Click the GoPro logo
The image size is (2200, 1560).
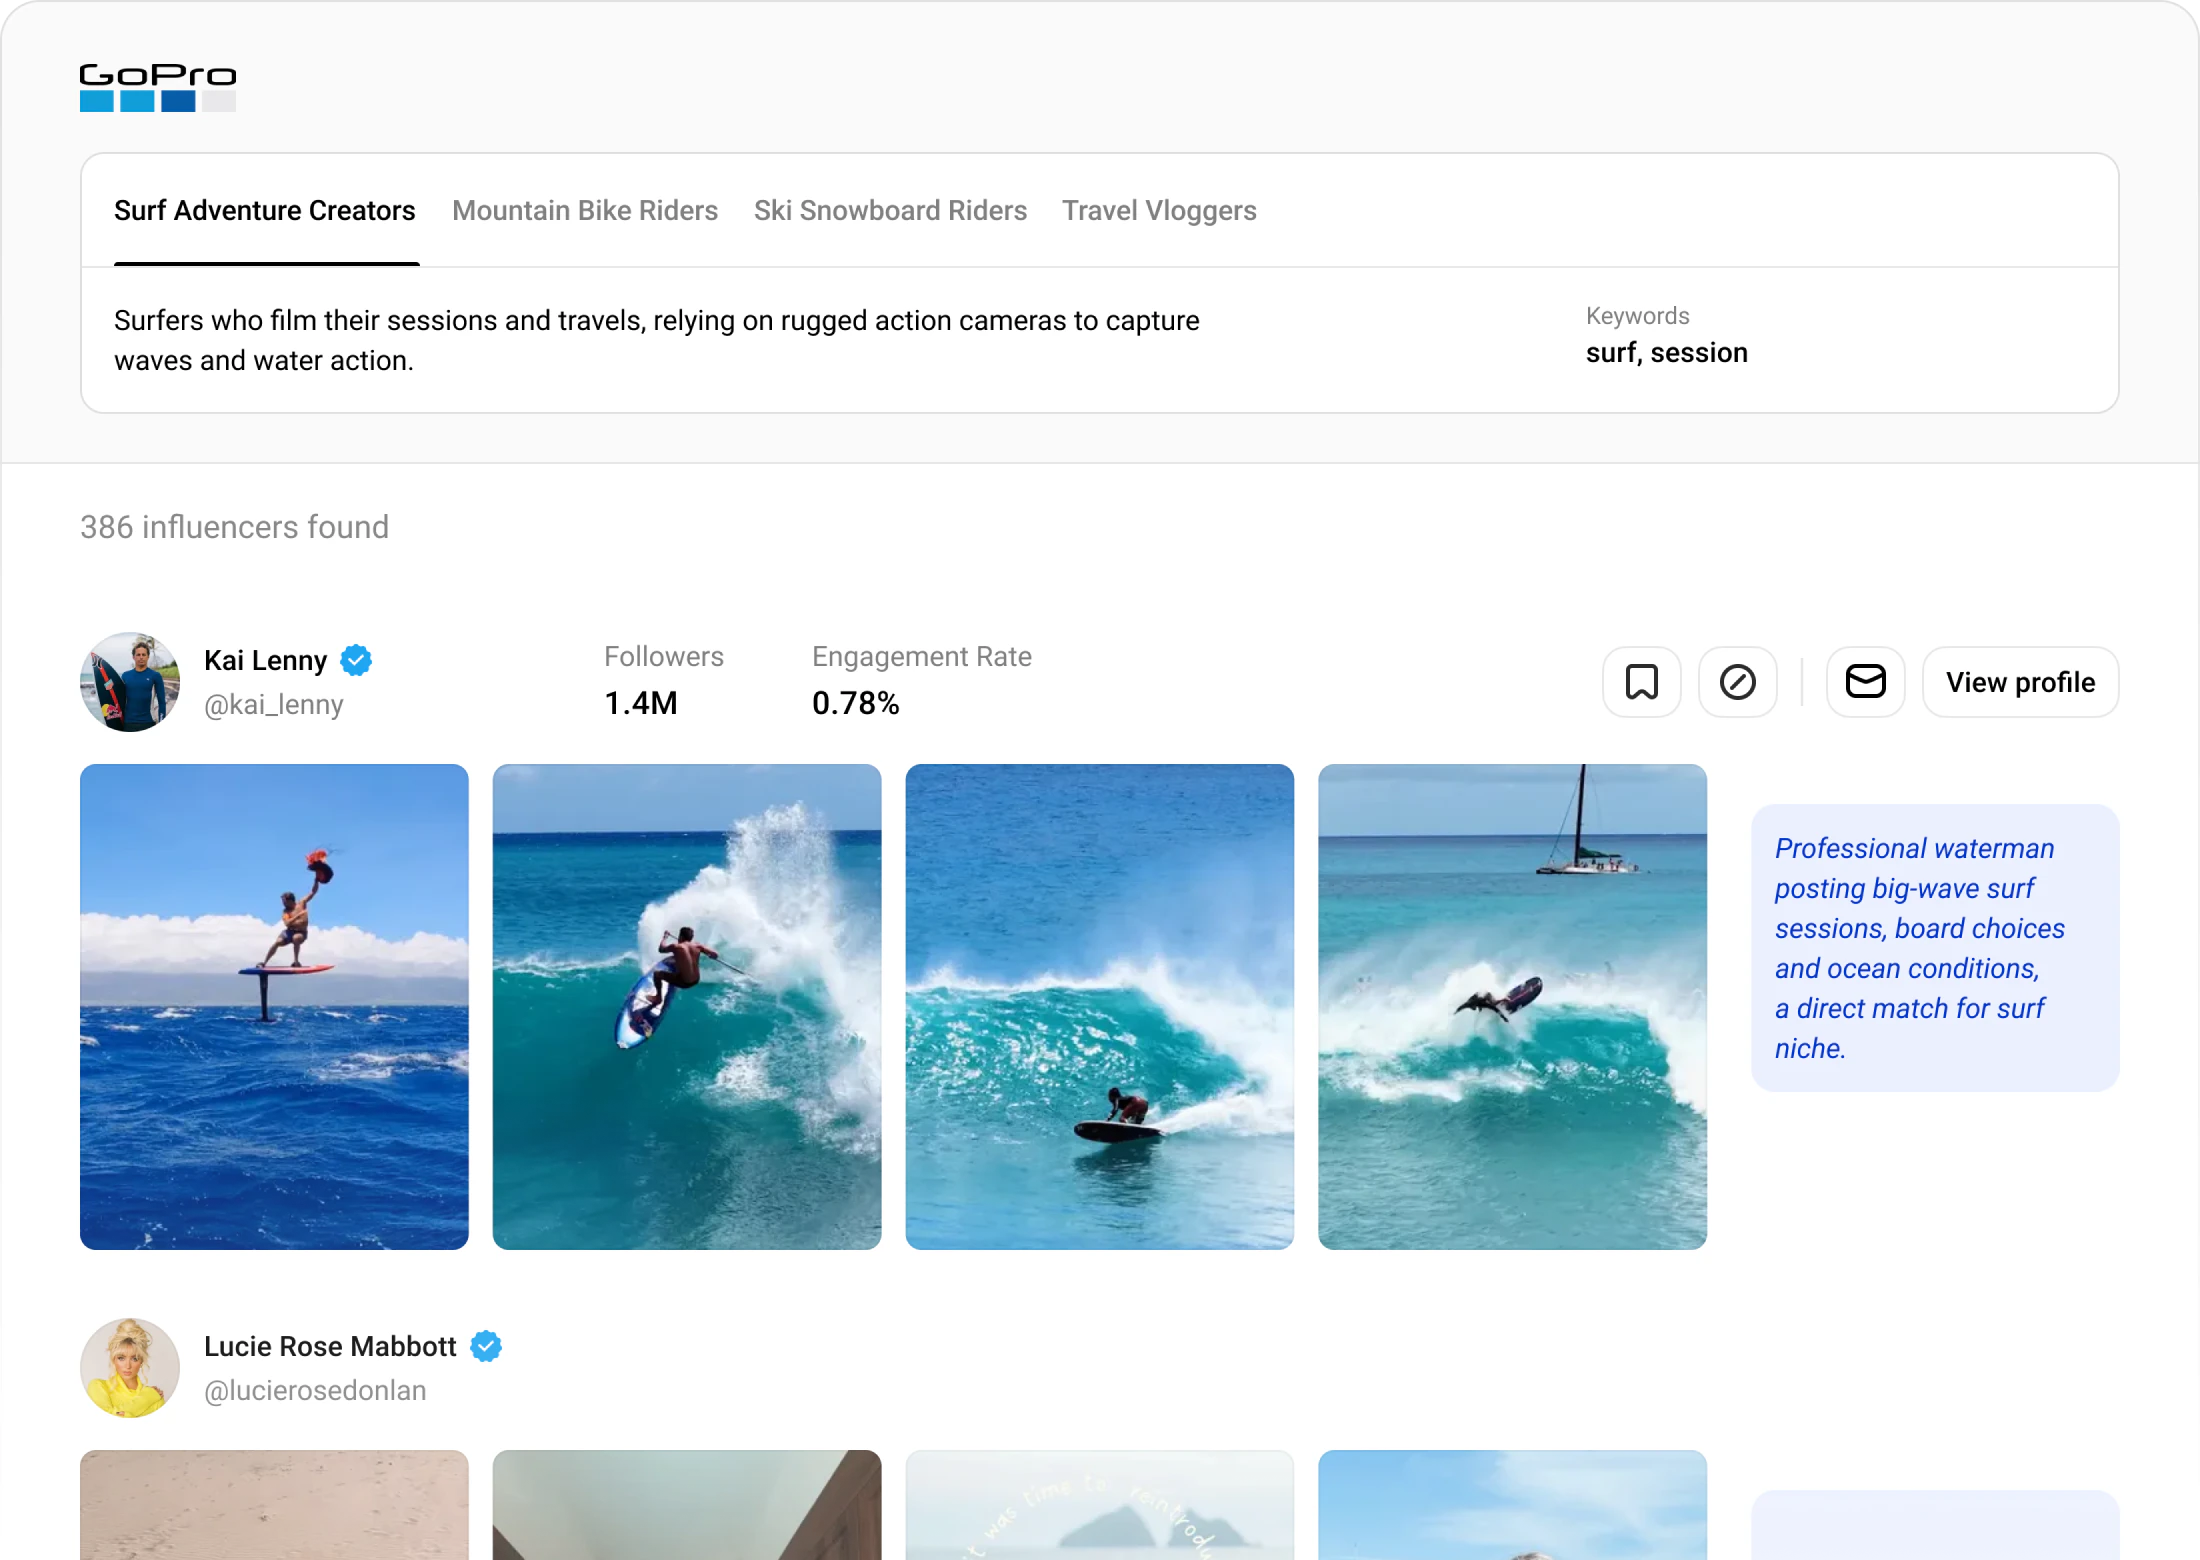[x=158, y=88]
